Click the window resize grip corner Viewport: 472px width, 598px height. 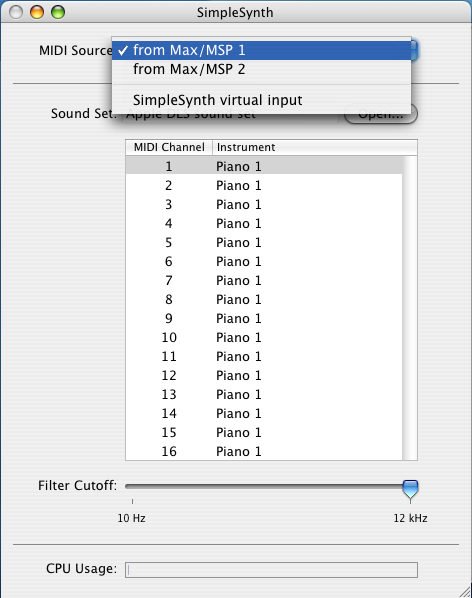click(465, 591)
